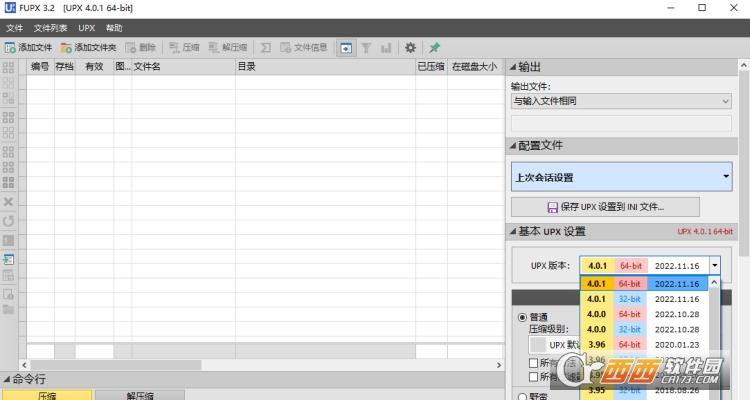Viewport: 750px width, 400px height.
Task: Click the 添加文件夹 toolbar button
Action: (x=88, y=48)
